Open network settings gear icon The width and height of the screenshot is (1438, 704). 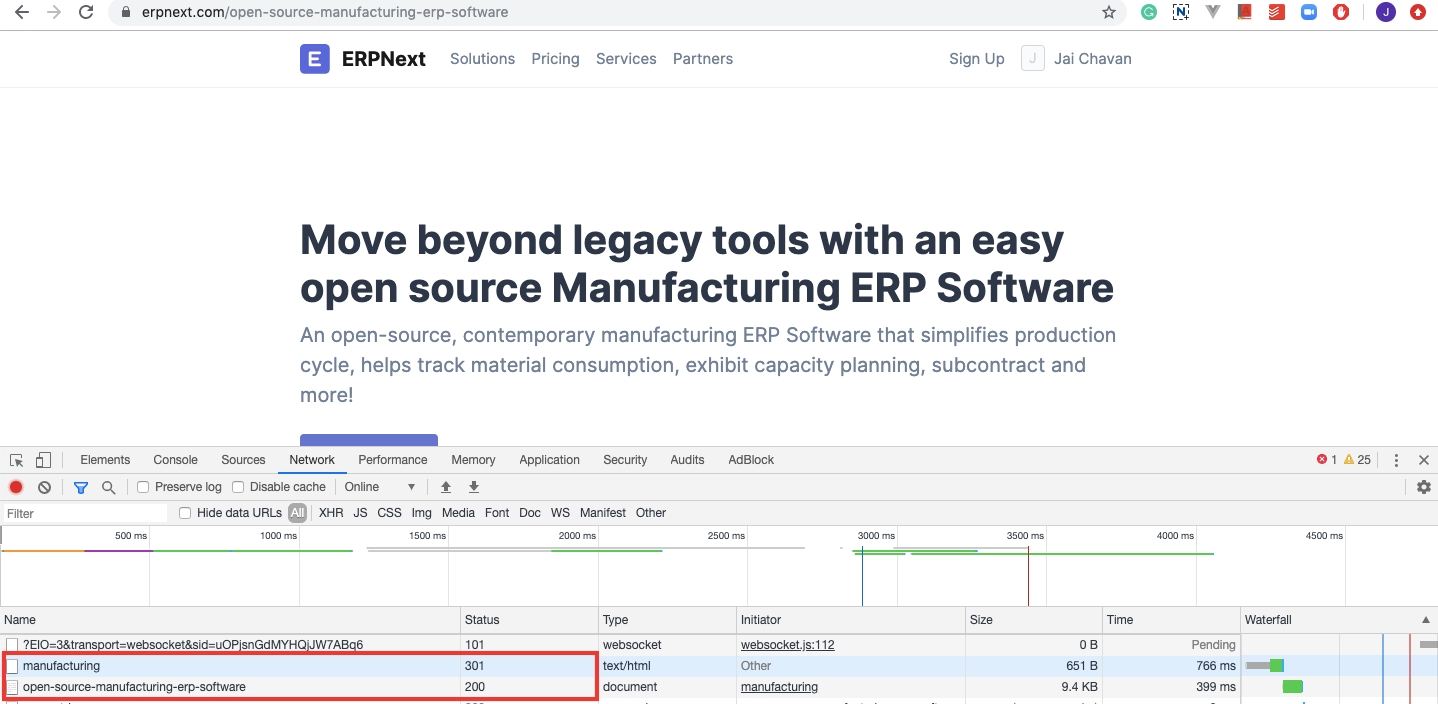1424,487
